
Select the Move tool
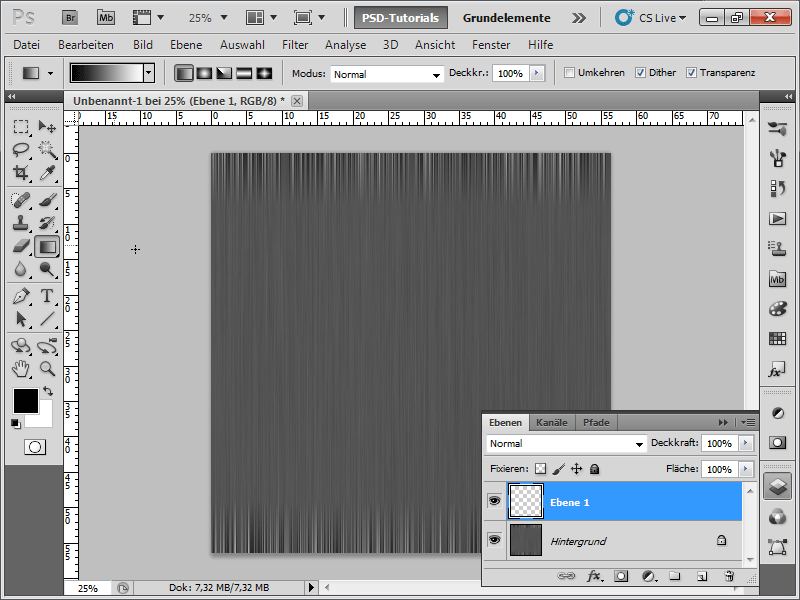click(47, 126)
